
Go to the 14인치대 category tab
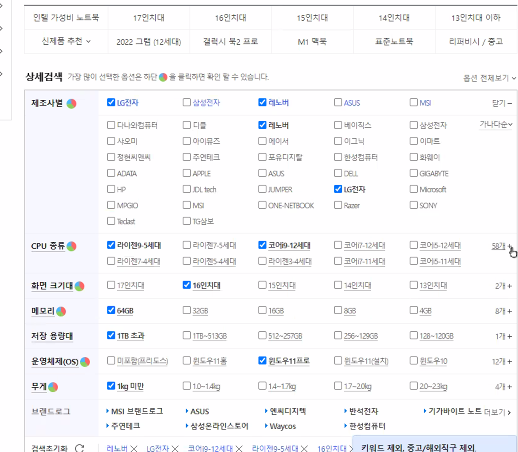(394, 18)
